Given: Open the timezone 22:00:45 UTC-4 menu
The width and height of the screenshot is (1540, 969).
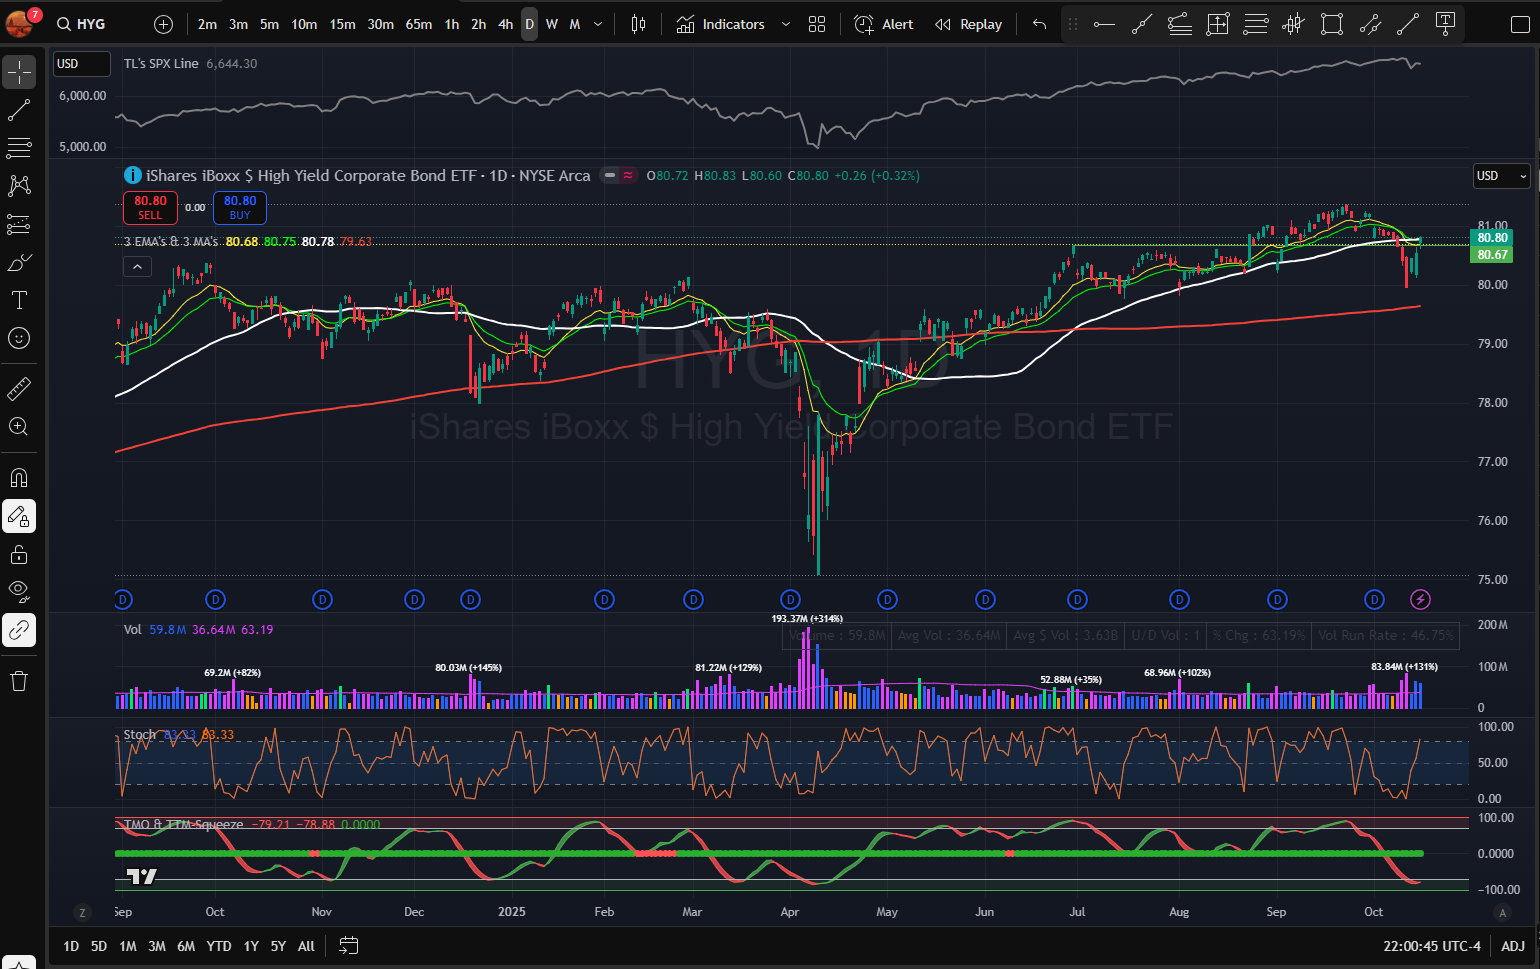Looking at the screenshot, I should (1432, 946).
